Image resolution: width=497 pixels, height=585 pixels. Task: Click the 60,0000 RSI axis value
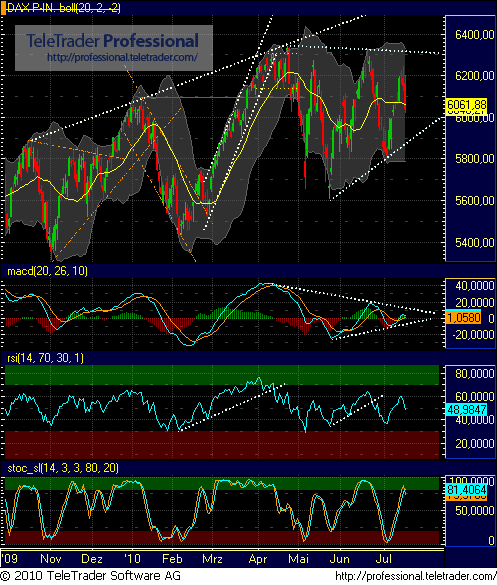(x=475, y=397)
